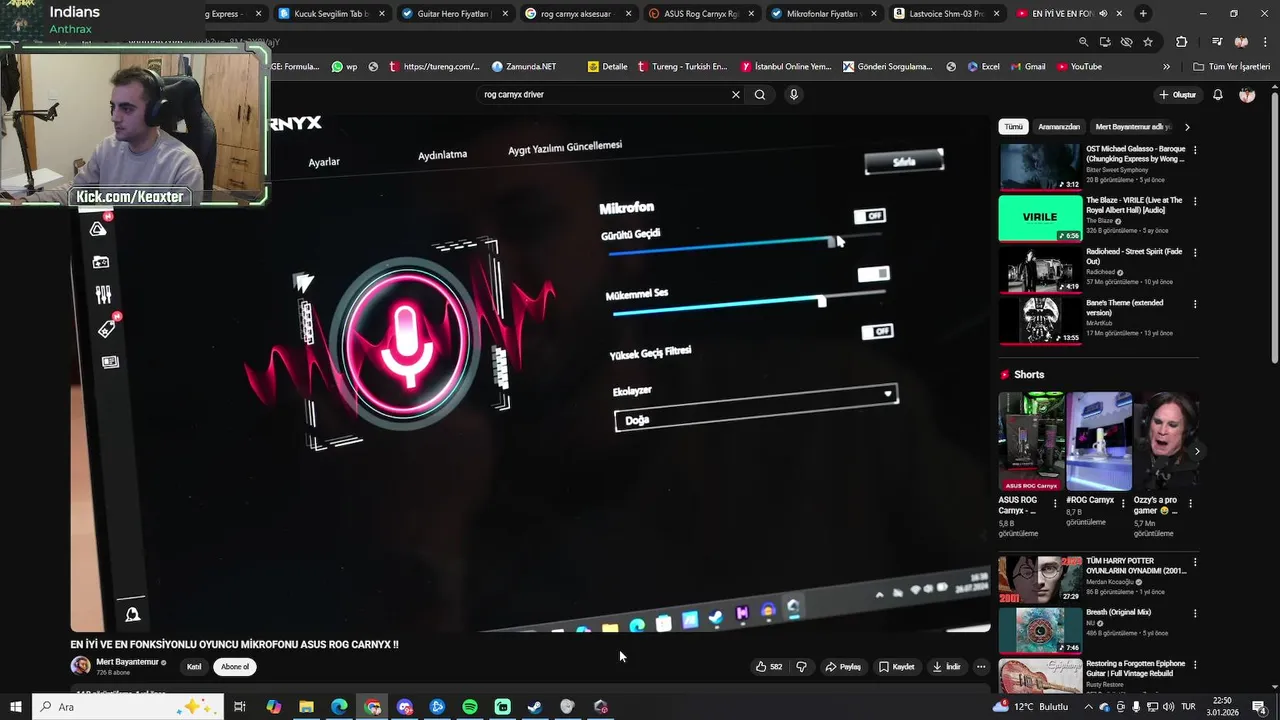Dislike the video

point(801,667)
